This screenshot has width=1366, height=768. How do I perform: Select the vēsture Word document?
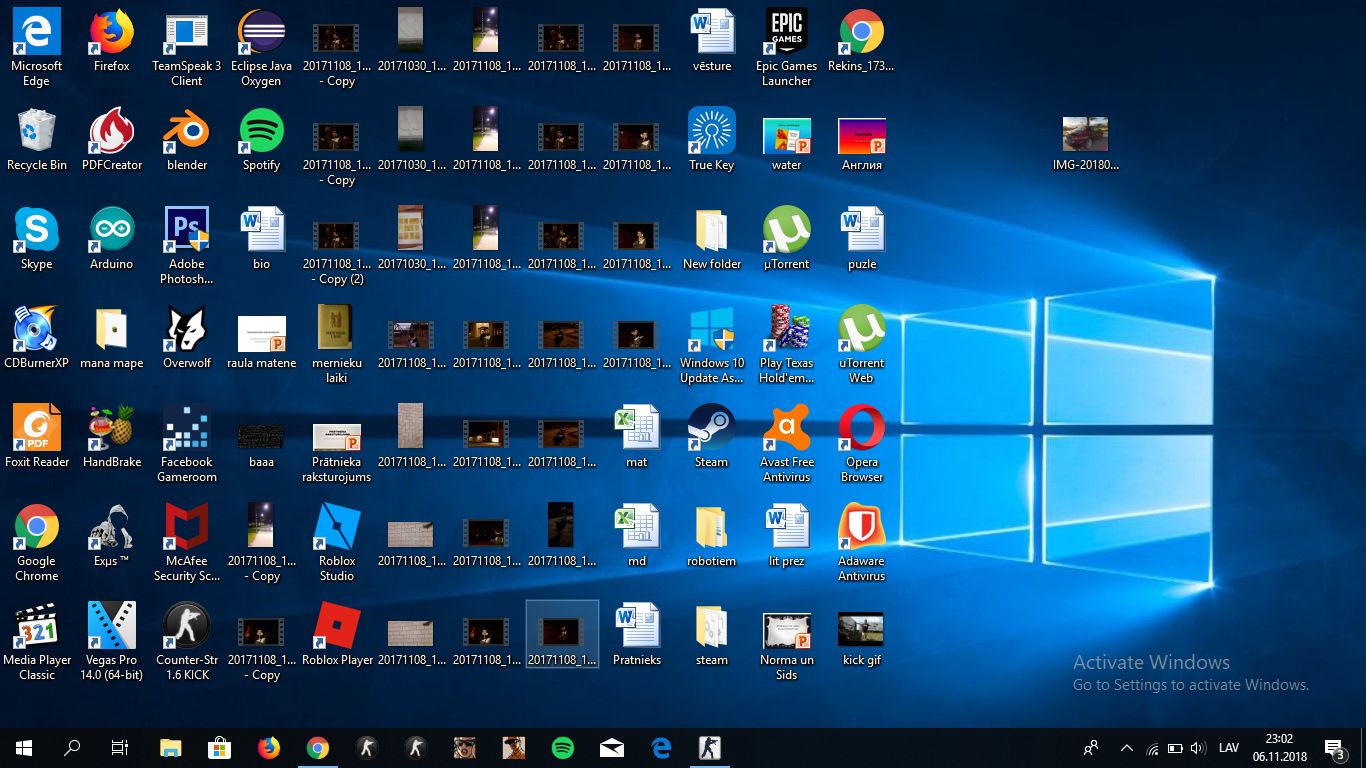712,40
